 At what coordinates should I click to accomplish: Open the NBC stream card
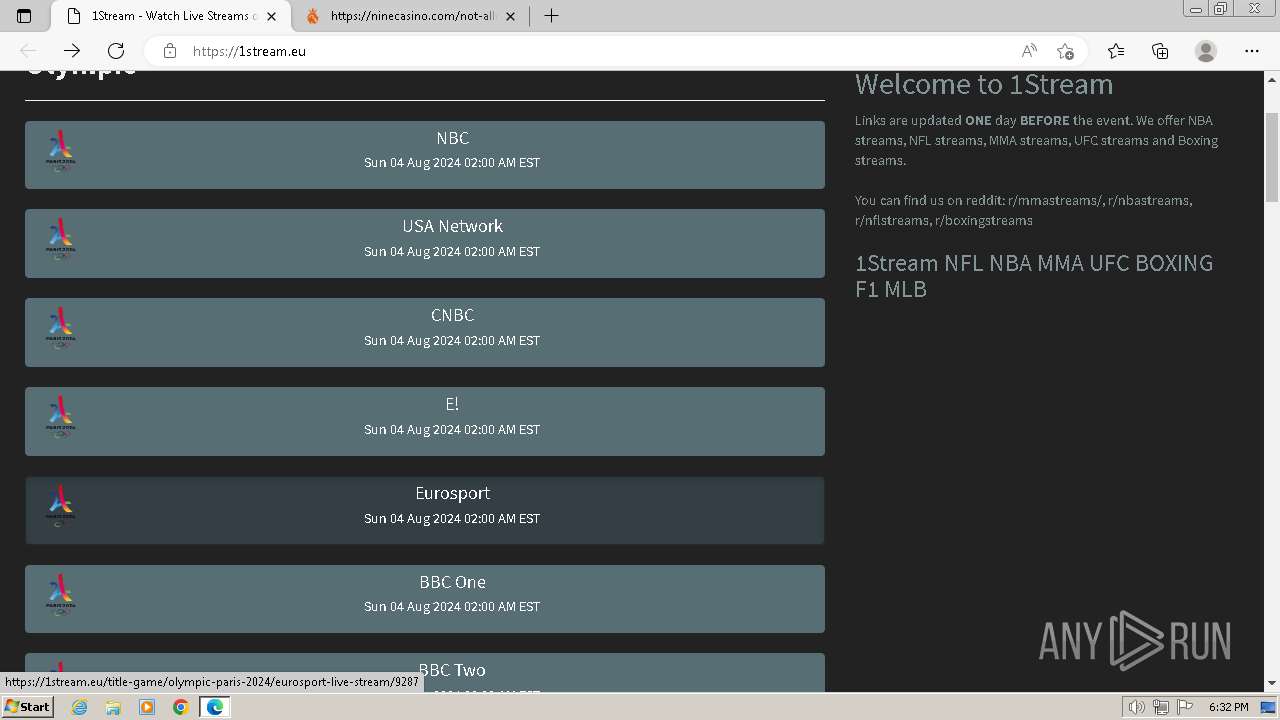pyautogui.click(x=425, y=155)
